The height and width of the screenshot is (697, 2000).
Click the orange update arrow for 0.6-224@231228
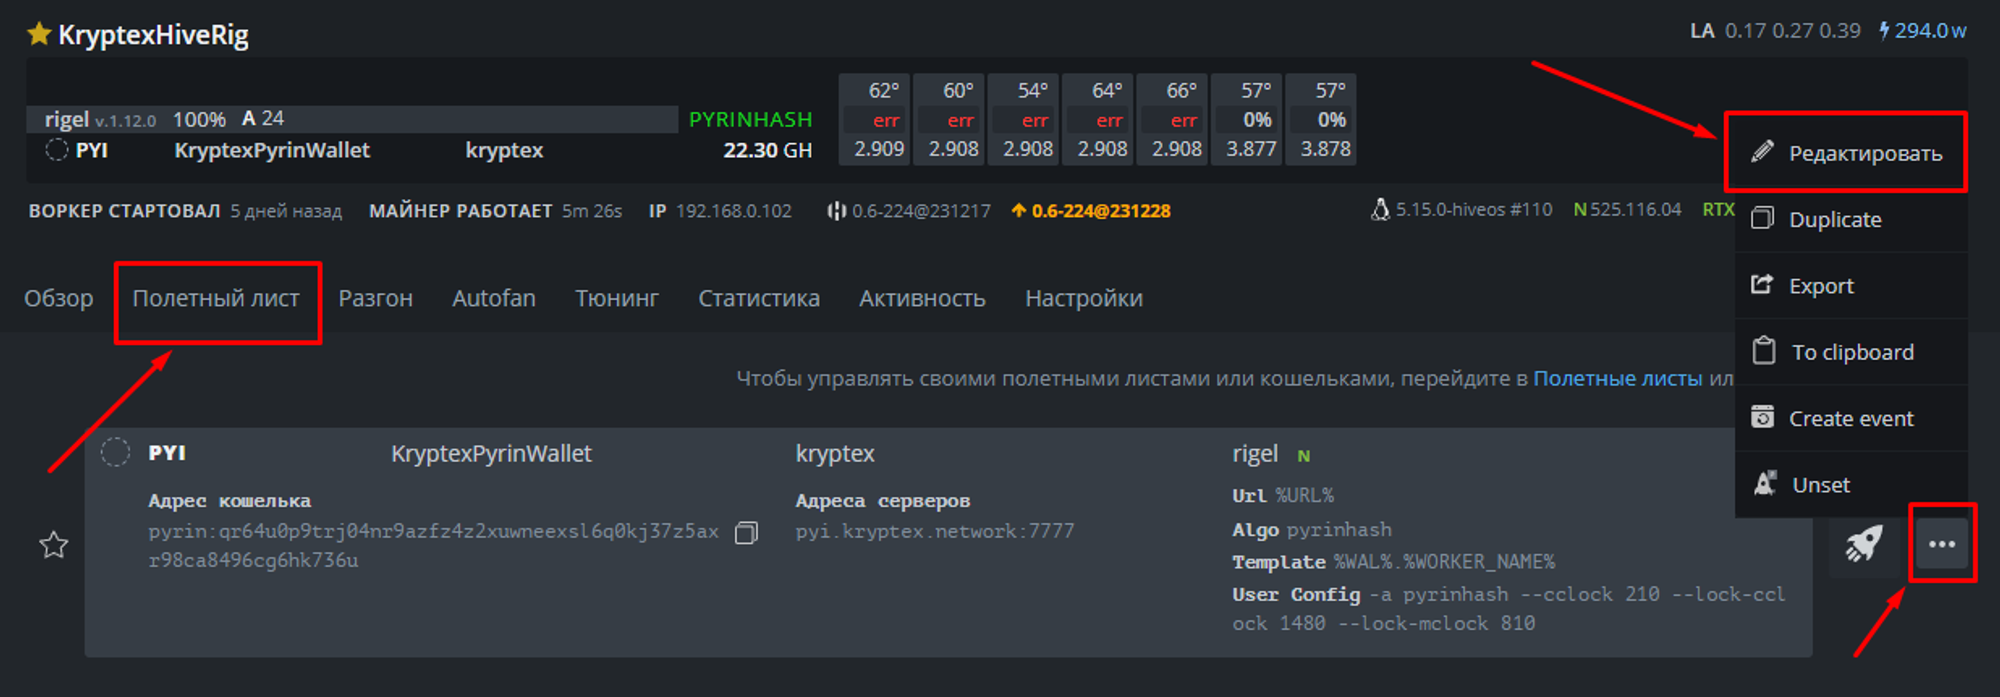[x=1019, y=210]
